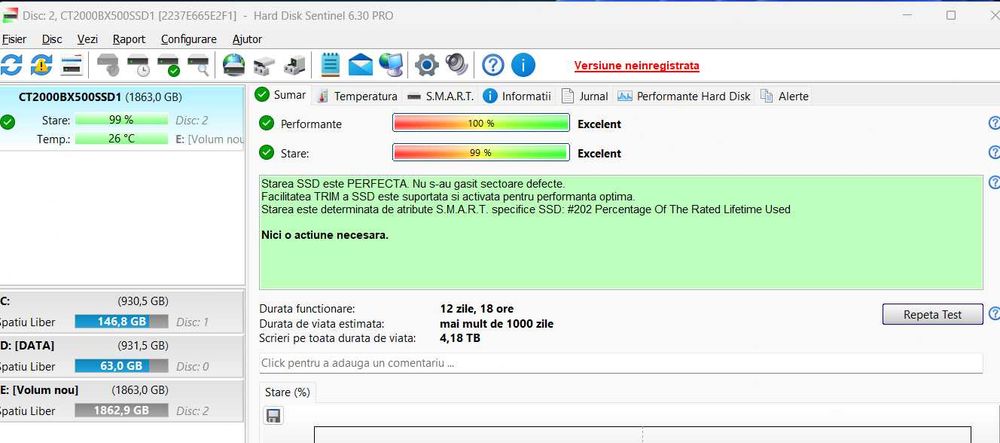This screenshot has width=1000, height=443.
Task: Click 'Excelent' text beside Performante bar
Action: tap(599, 124)
